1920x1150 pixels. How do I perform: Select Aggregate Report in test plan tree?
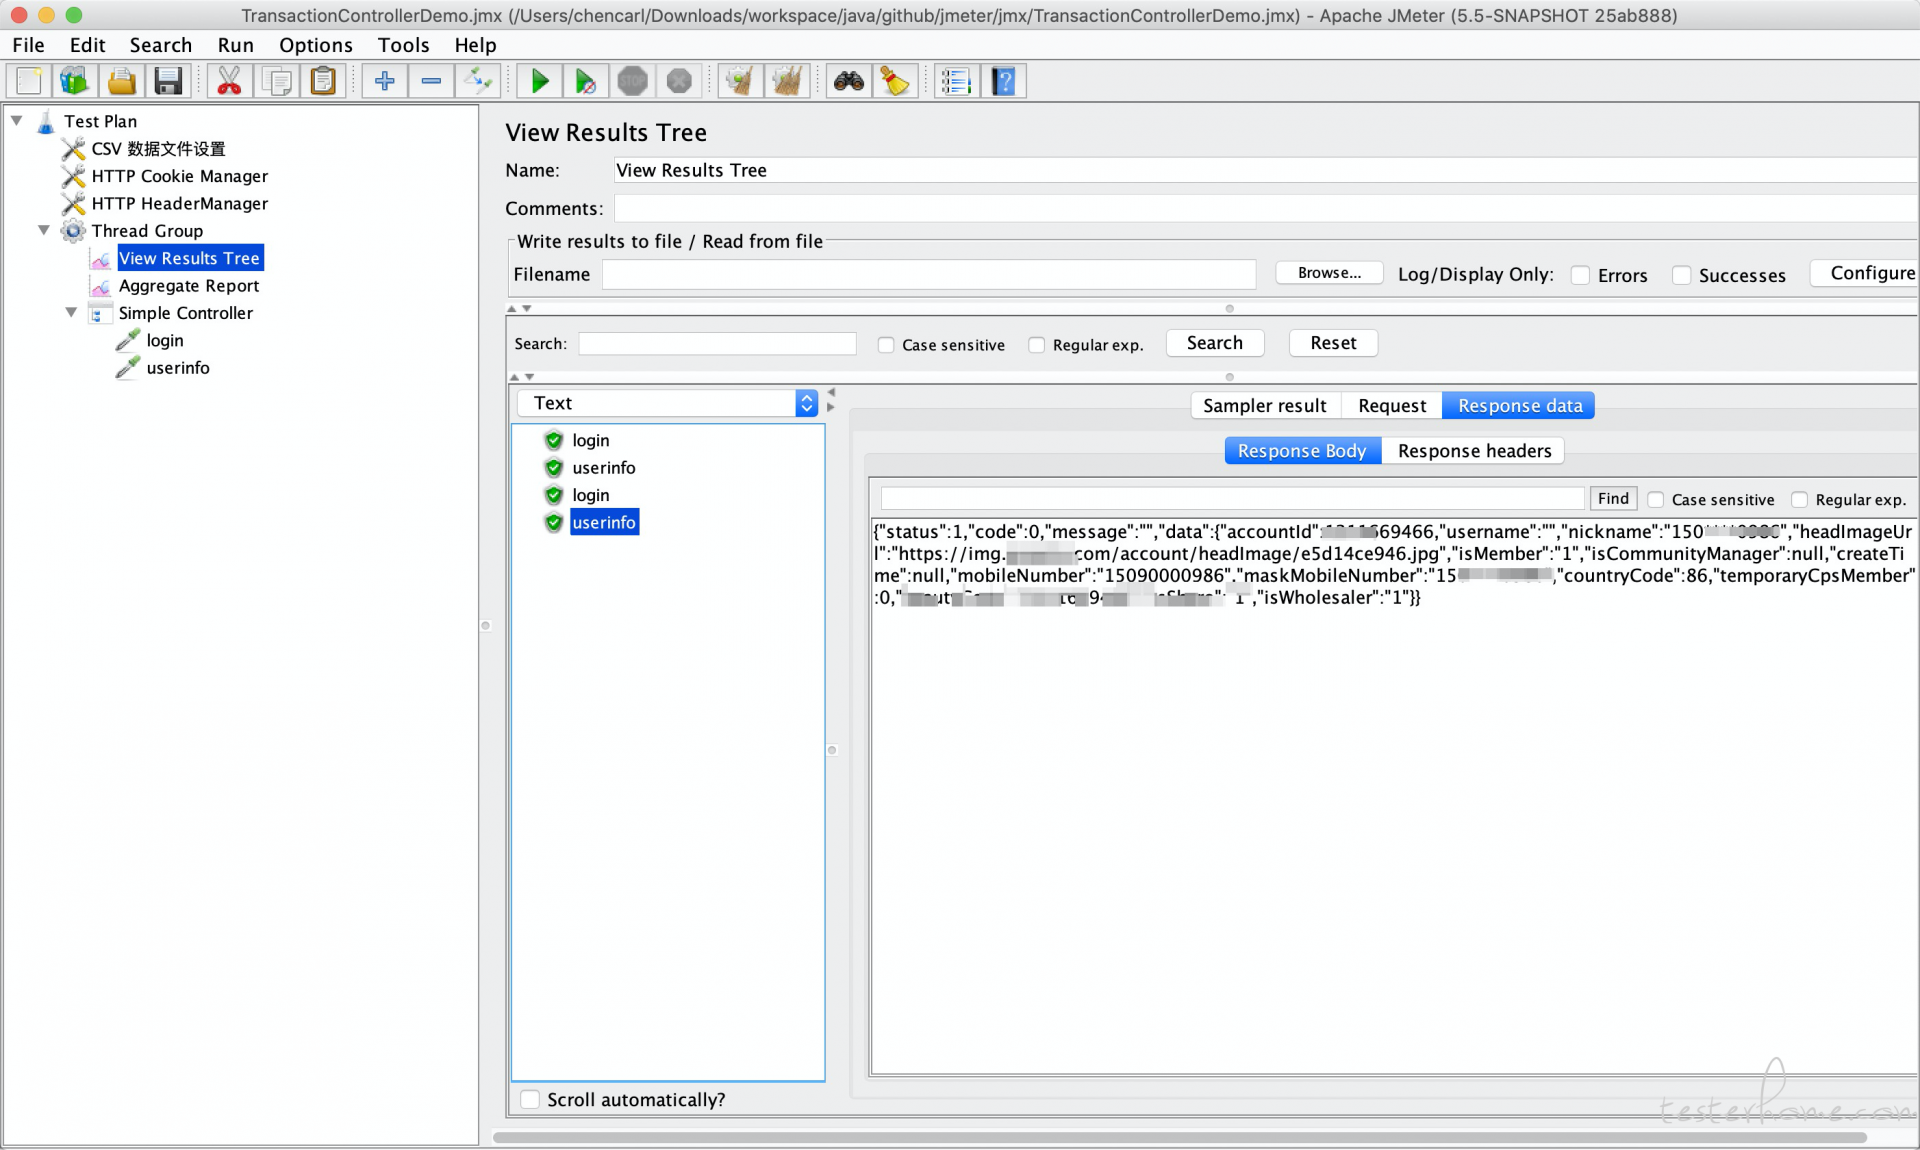[189, 285]
